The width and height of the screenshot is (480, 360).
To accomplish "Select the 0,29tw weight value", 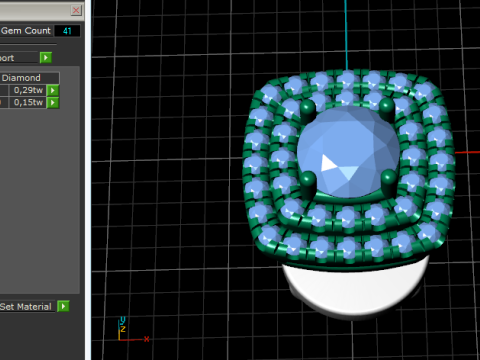I will (x=27, y=90).
